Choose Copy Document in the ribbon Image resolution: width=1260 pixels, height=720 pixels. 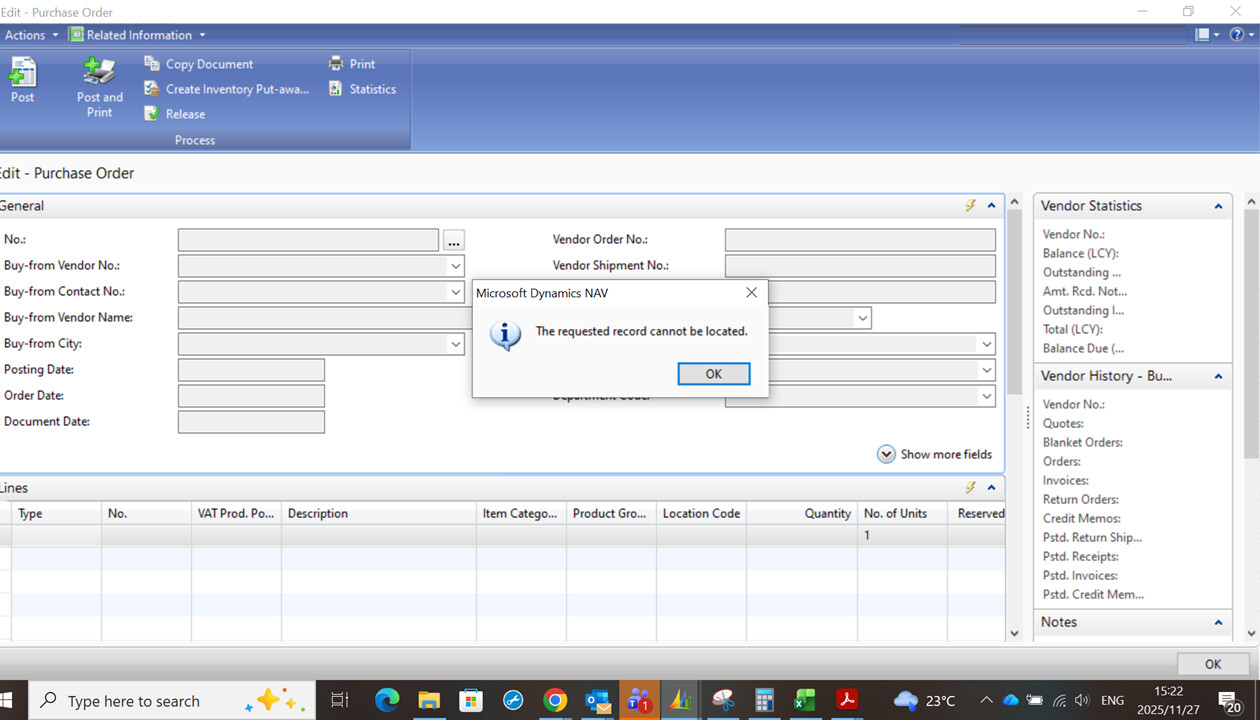[x=198, y=64]
